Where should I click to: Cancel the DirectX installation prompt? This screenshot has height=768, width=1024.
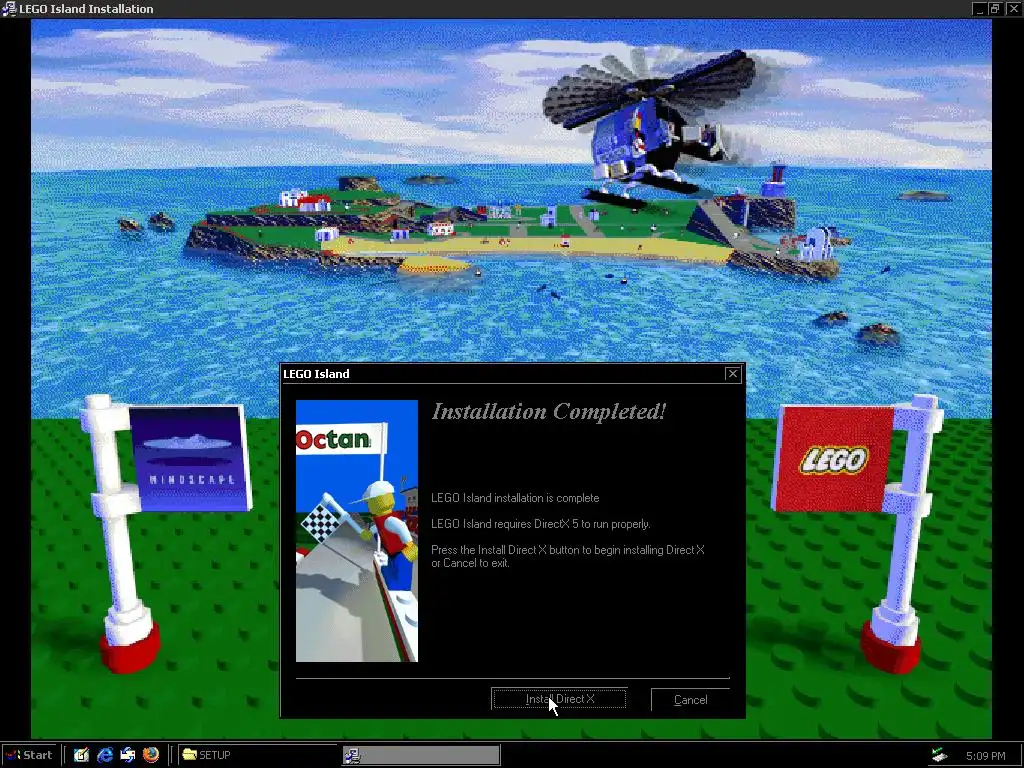coord(690,699)
